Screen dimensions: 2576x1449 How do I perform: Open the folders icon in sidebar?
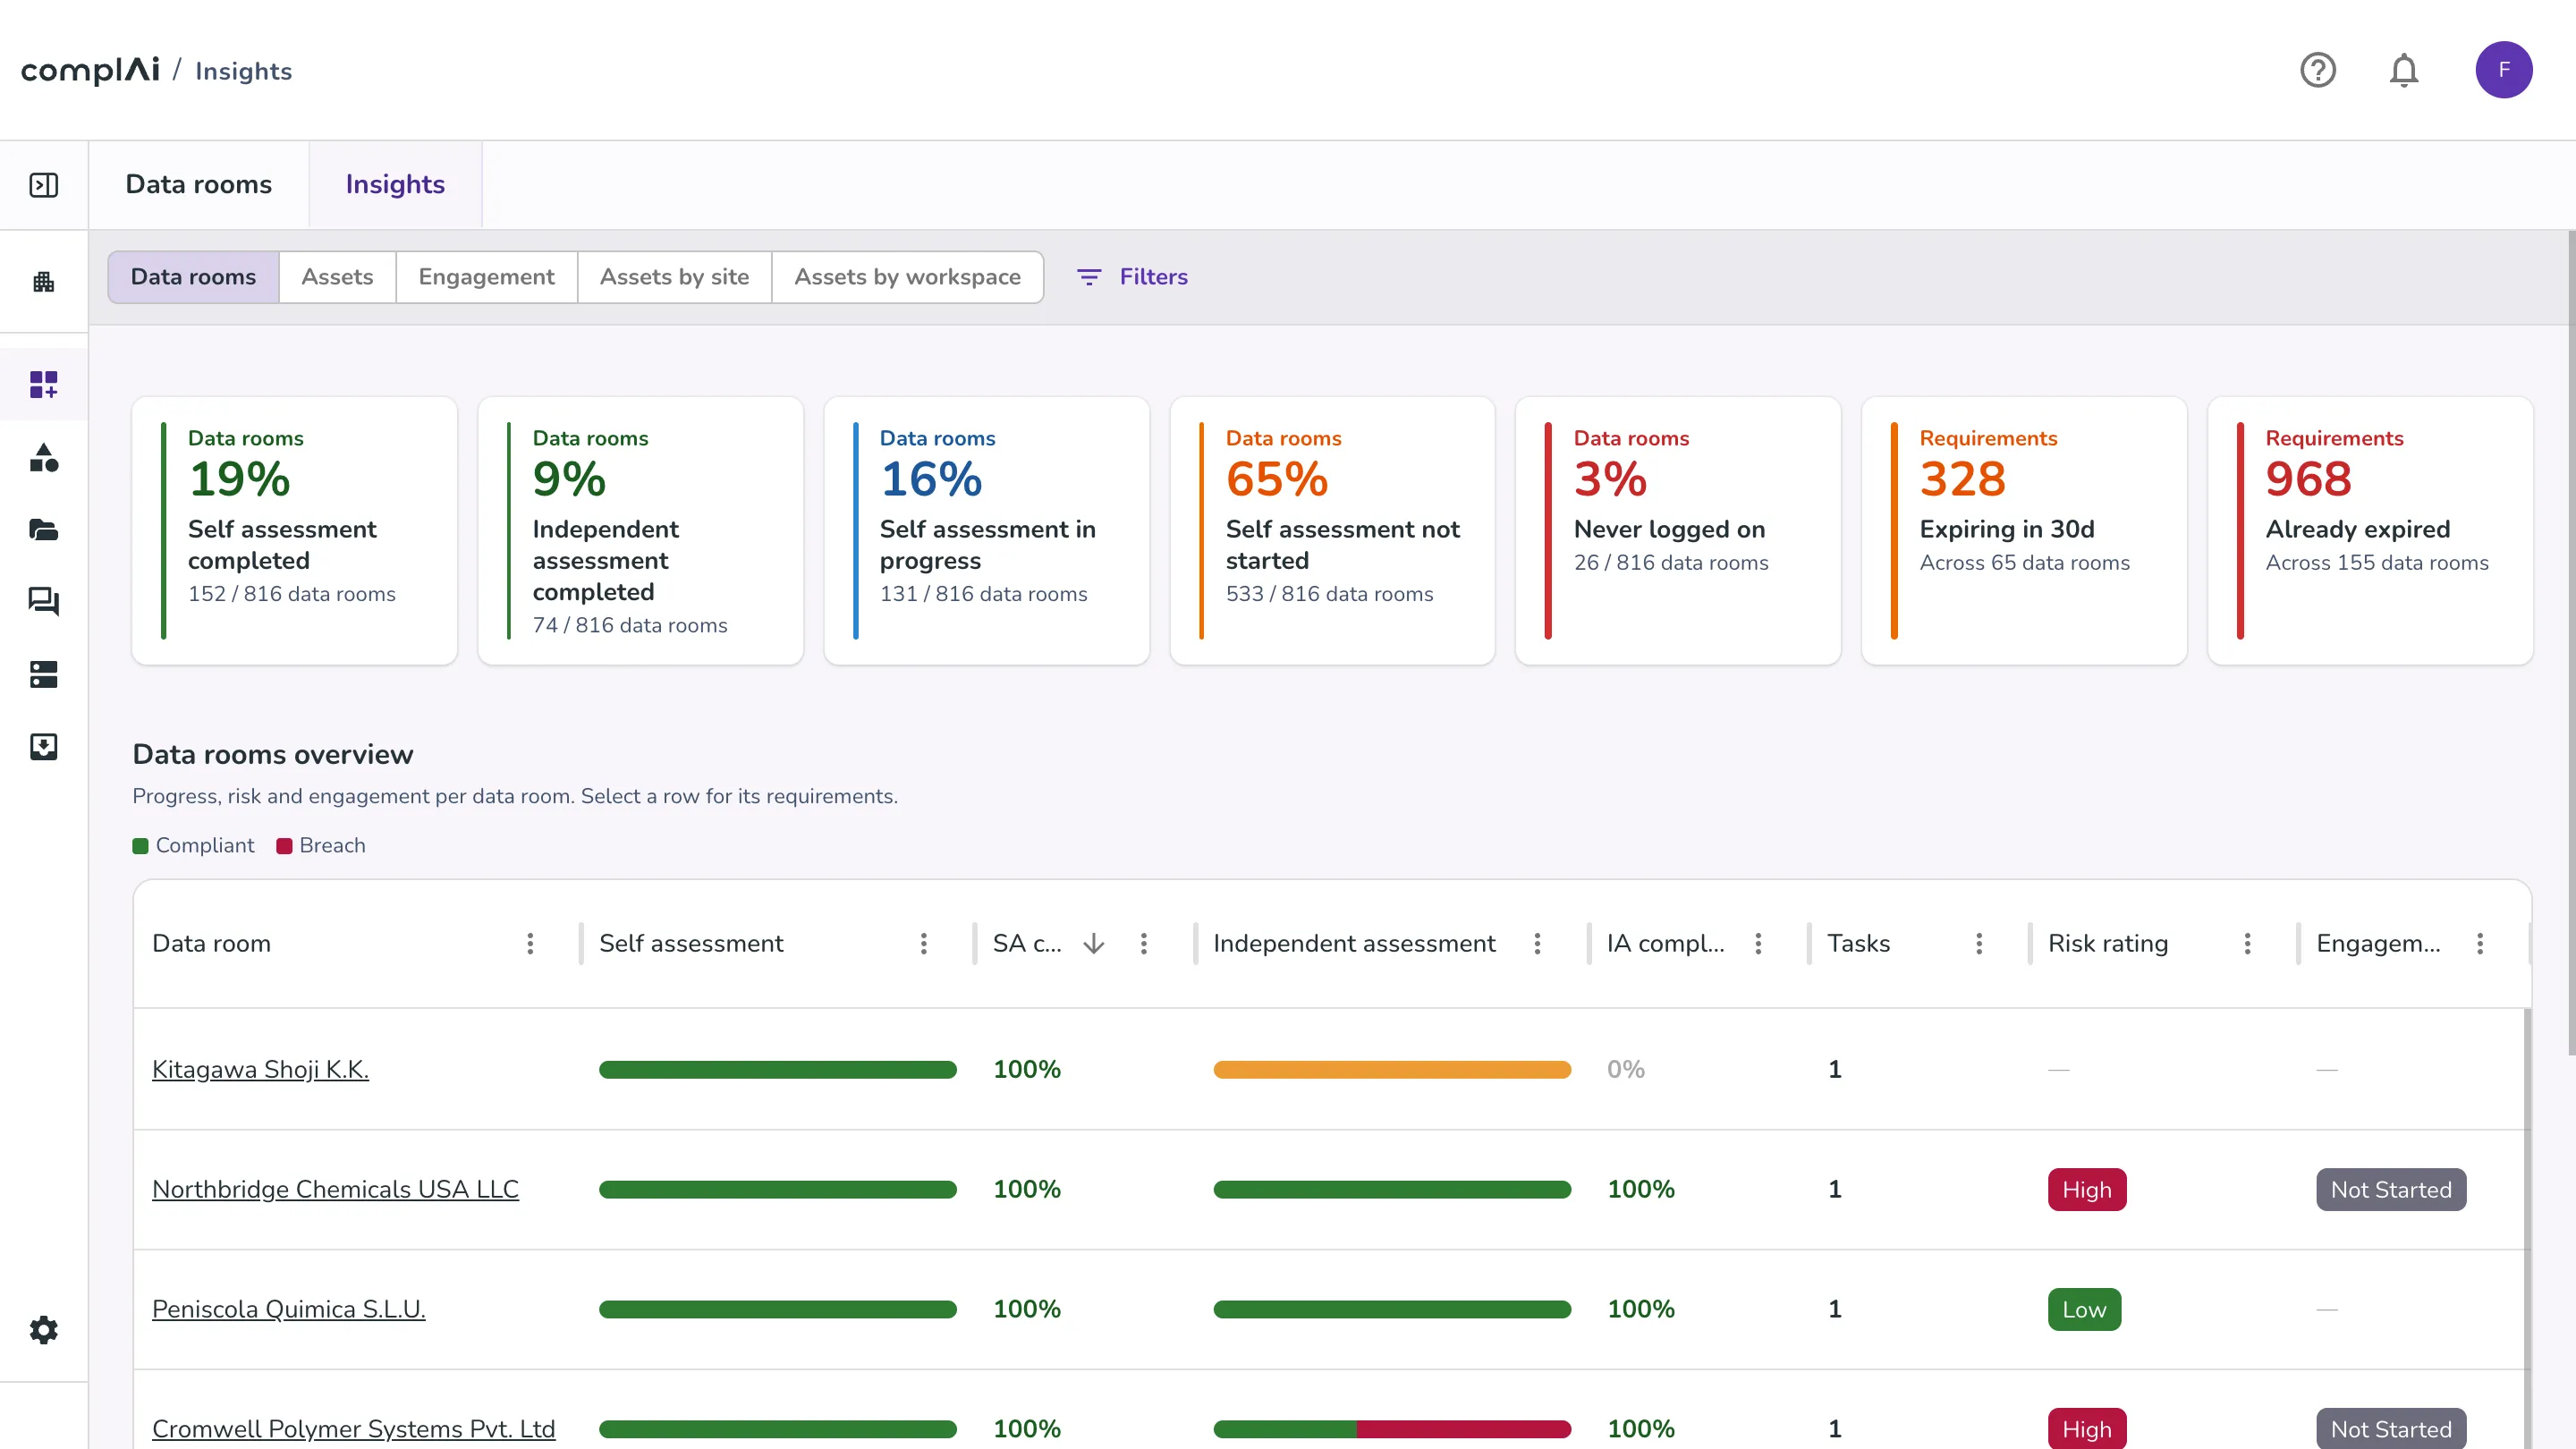(x=44, y=530)
